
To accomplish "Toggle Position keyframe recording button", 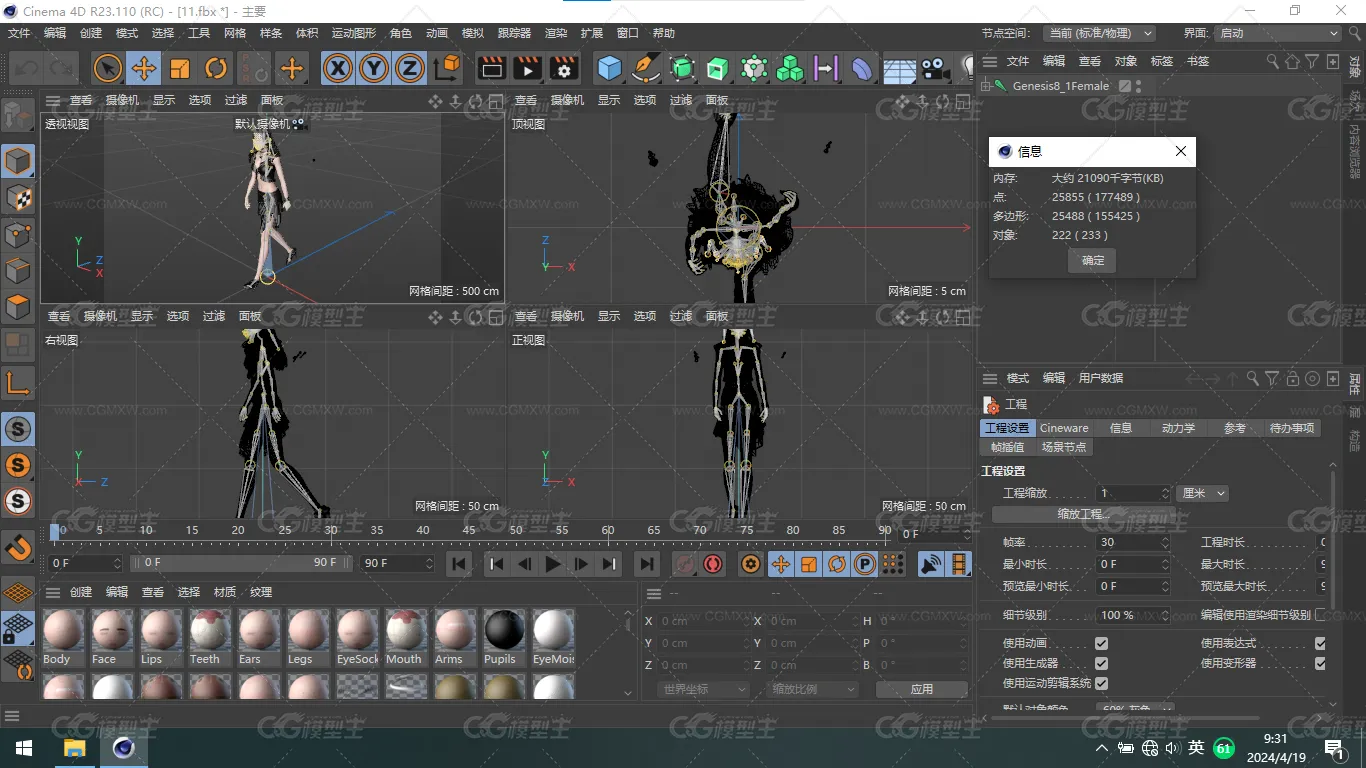I will (780, 564).
